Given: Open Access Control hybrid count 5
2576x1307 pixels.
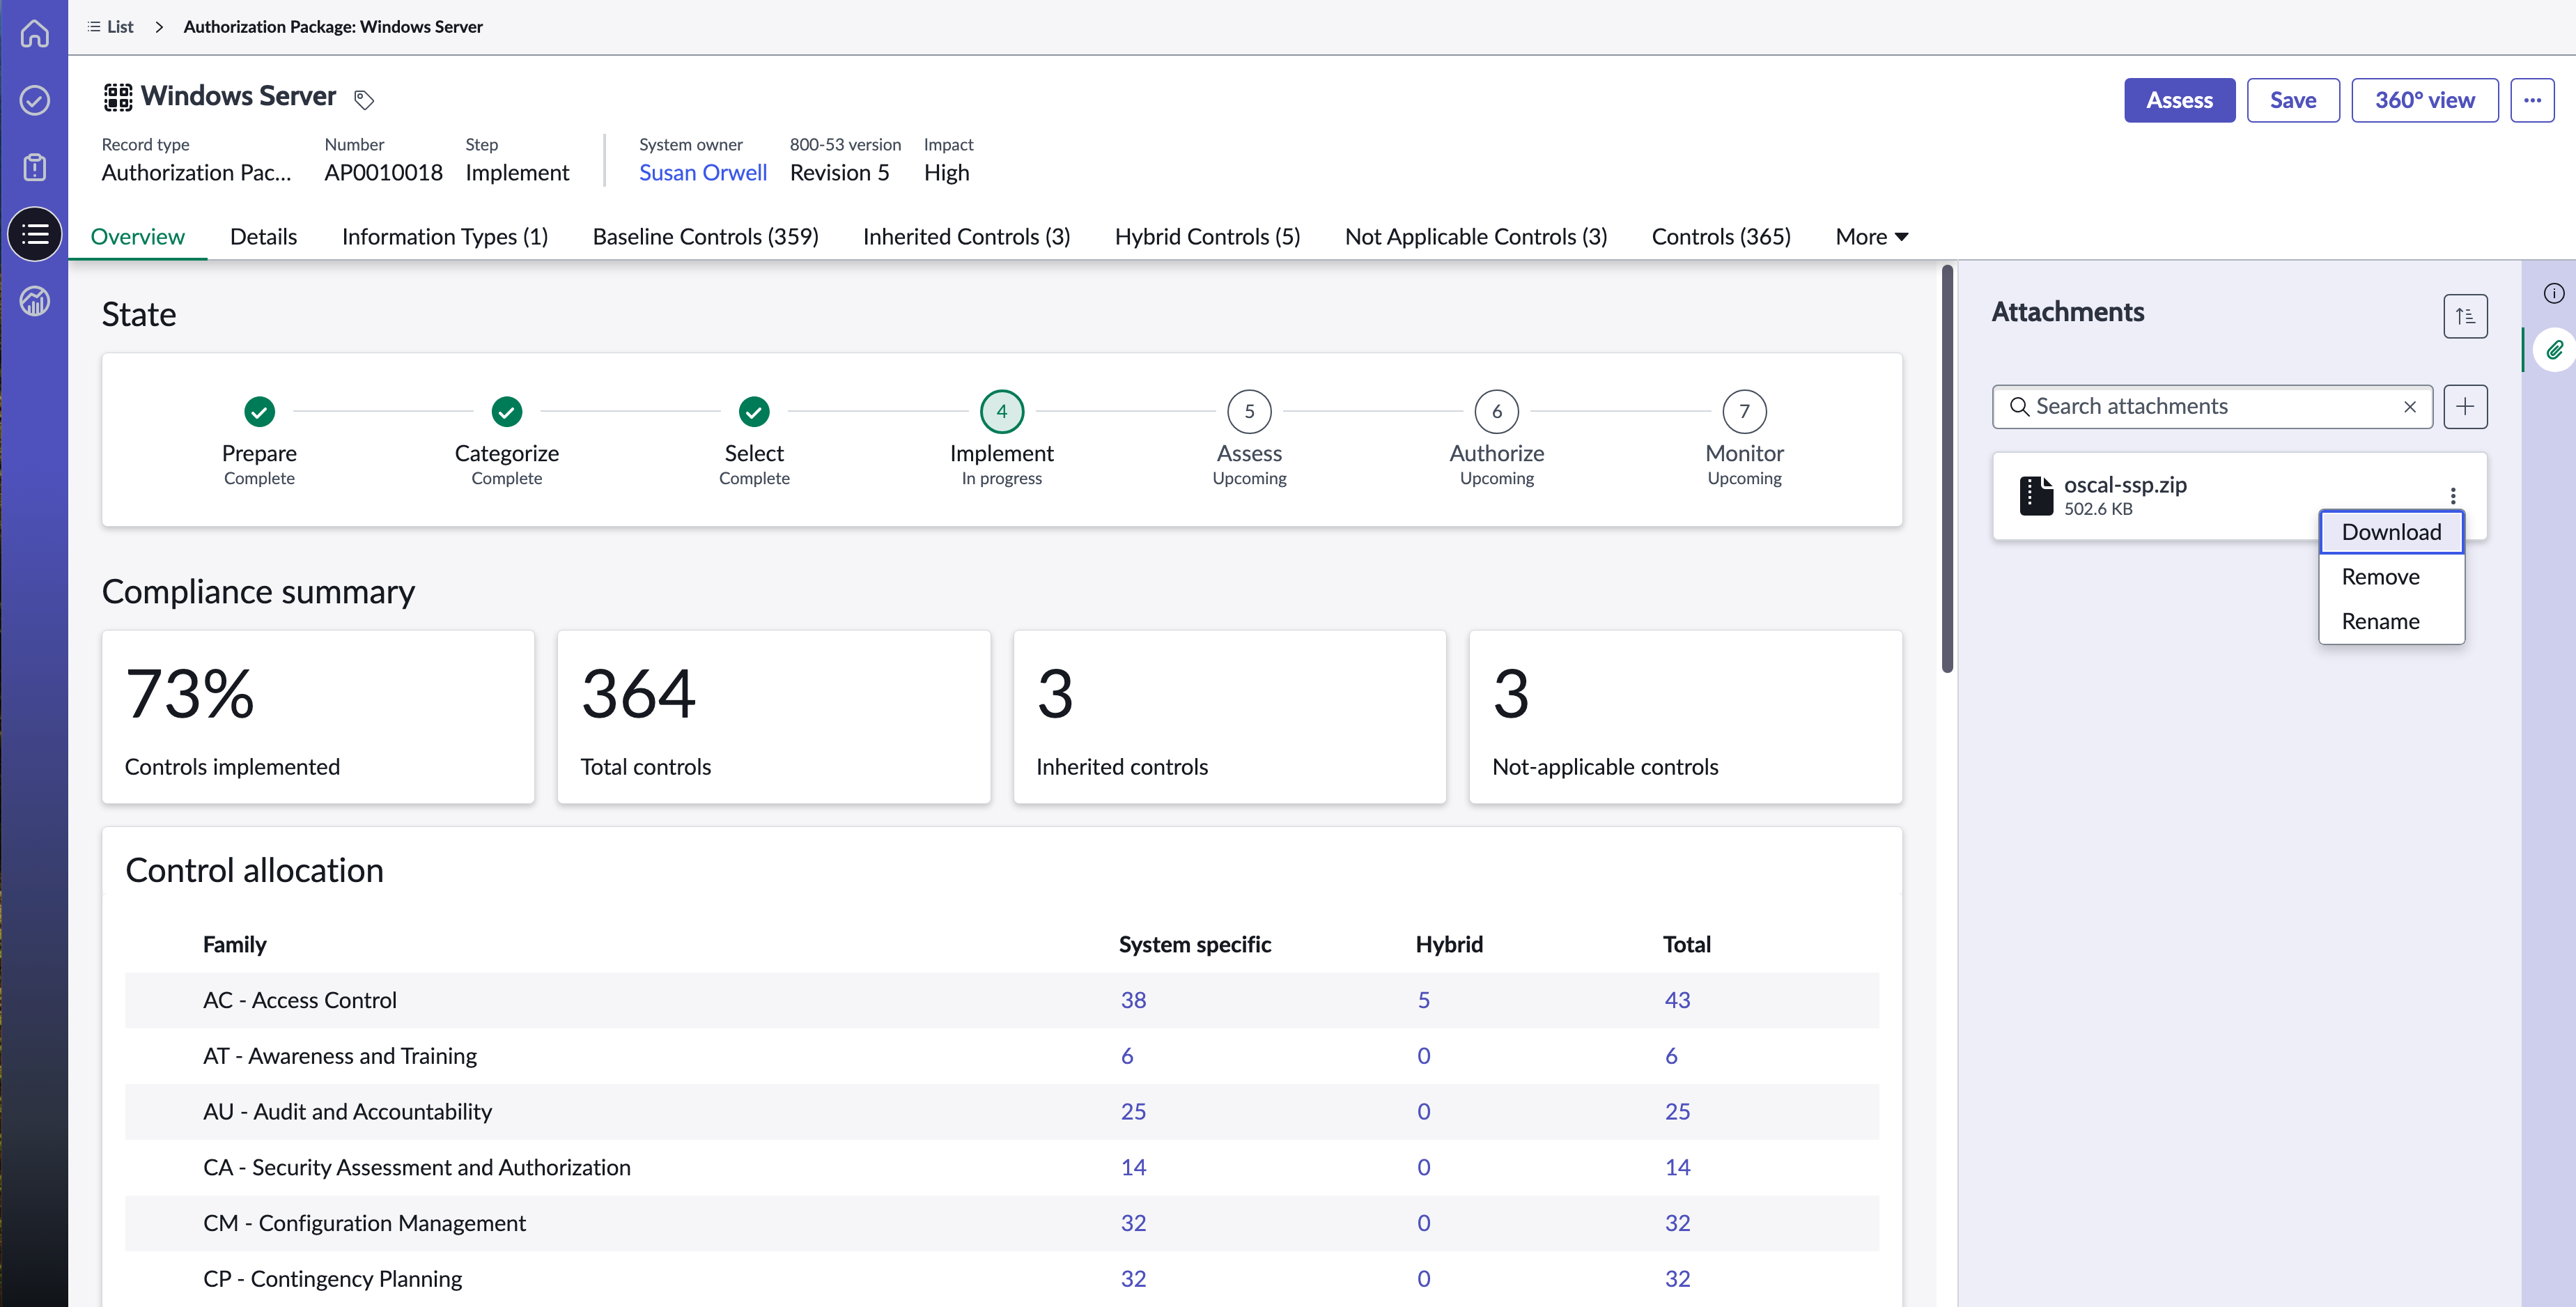Looking at the screenshot, I should coord(1424,1000).
